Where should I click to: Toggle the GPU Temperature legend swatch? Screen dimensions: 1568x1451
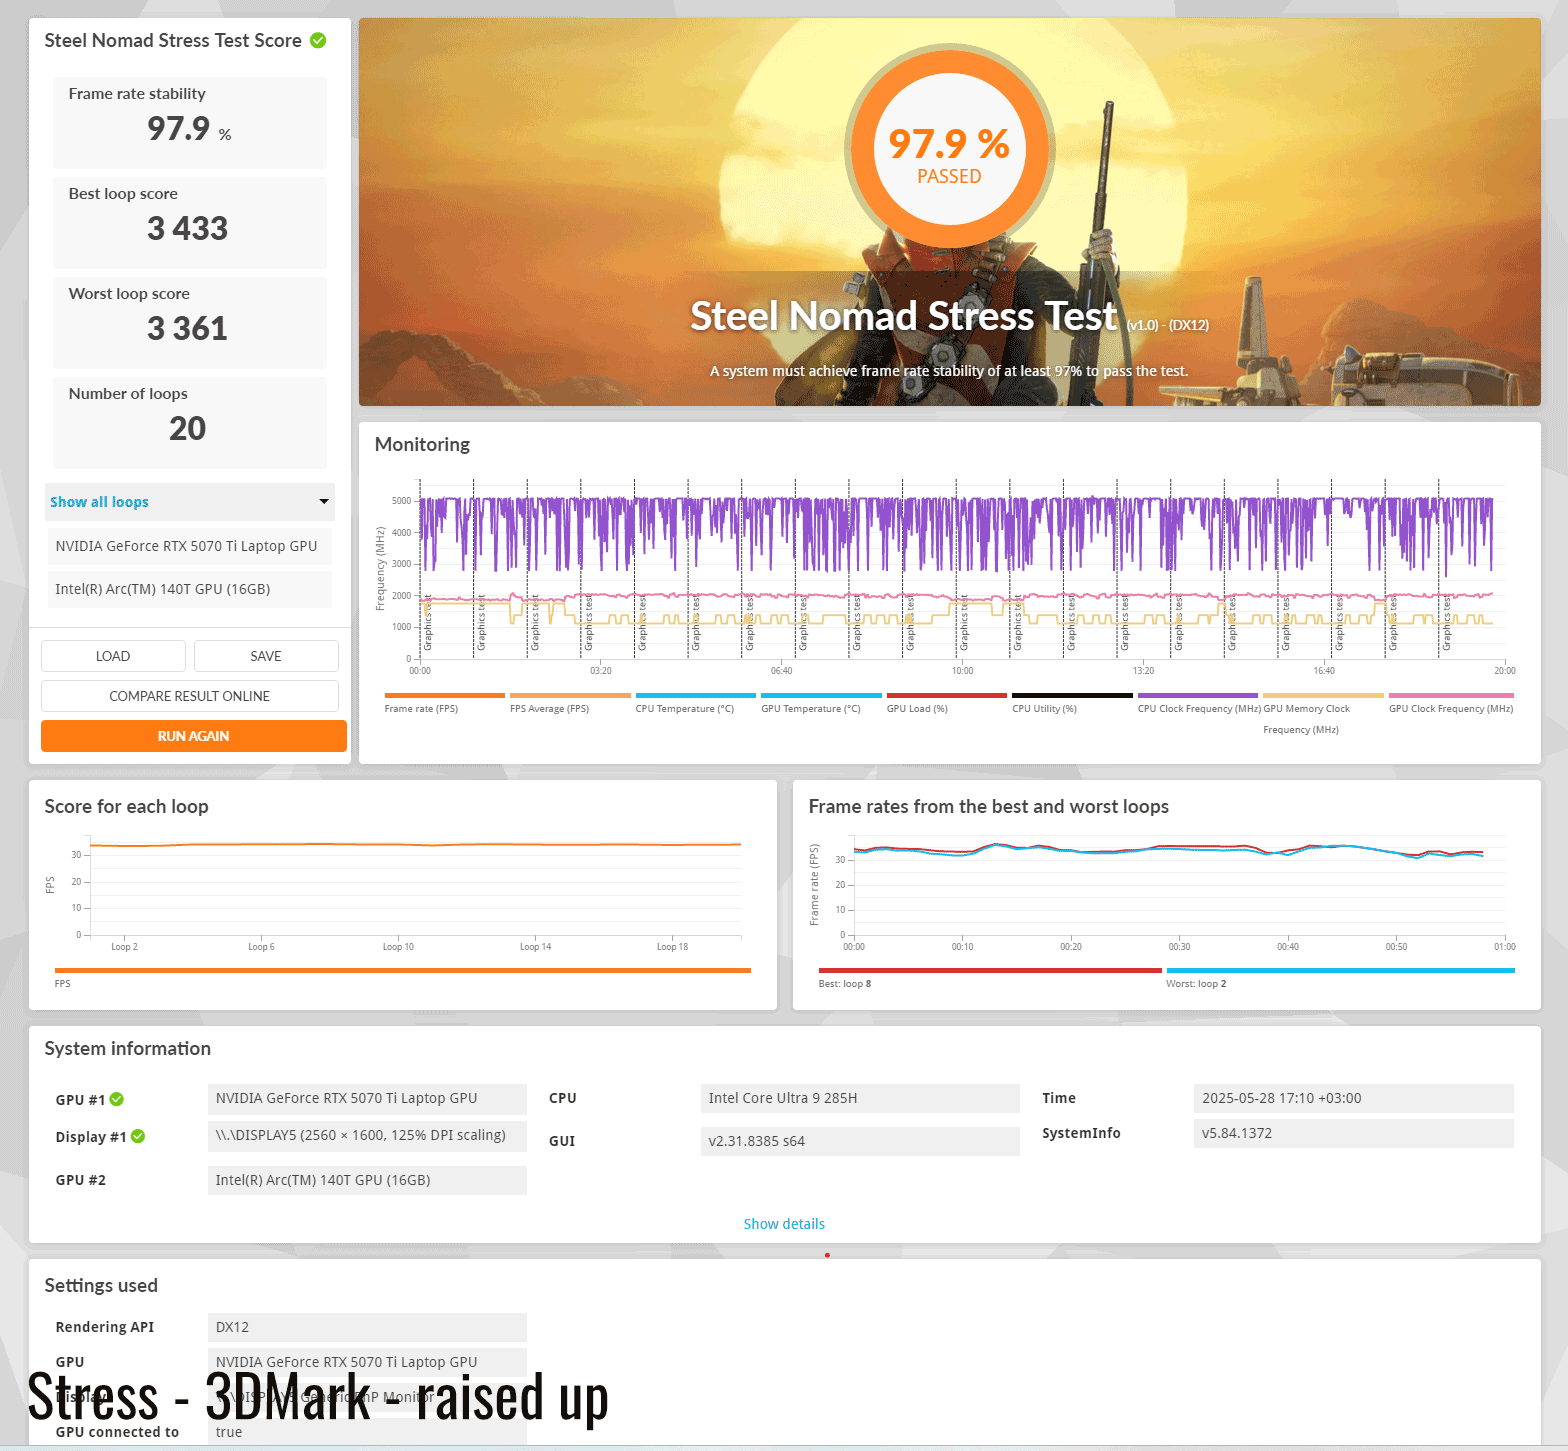821,695
